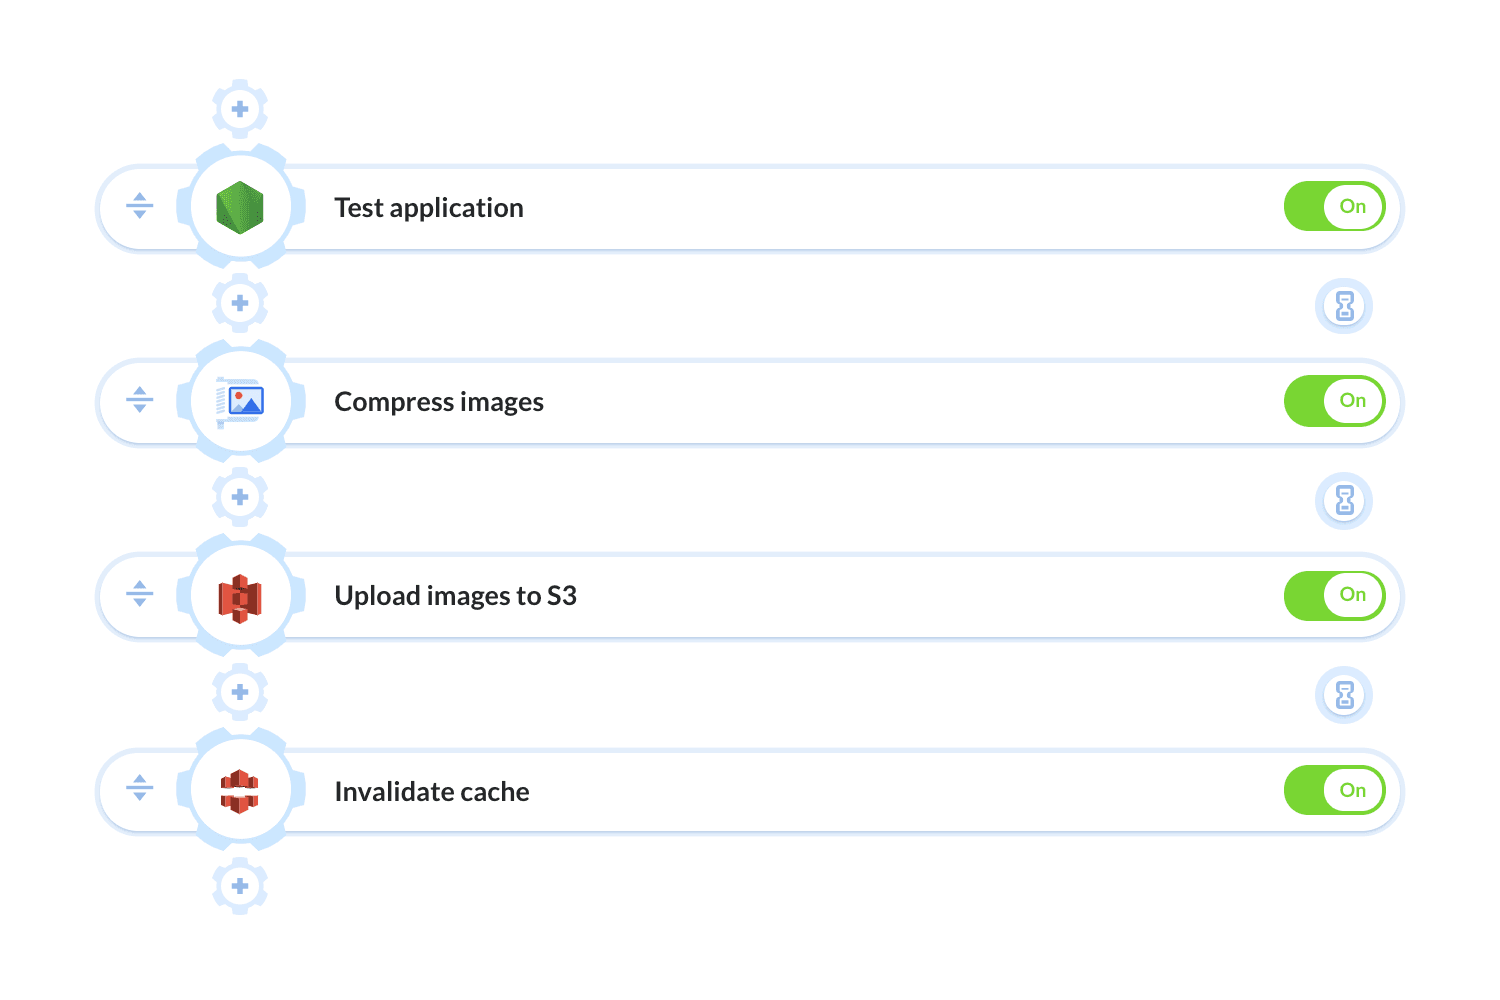
Task: Click reorder arrows for Upload images to S3
Action: point(140,594)
